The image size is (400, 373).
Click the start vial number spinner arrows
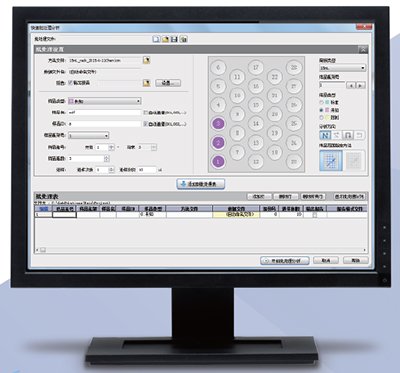(112, 147)
